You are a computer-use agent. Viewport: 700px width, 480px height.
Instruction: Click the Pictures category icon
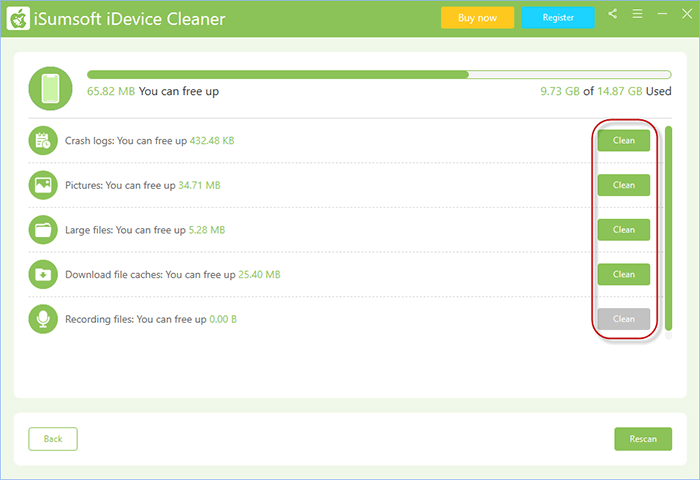pos(43,185)
